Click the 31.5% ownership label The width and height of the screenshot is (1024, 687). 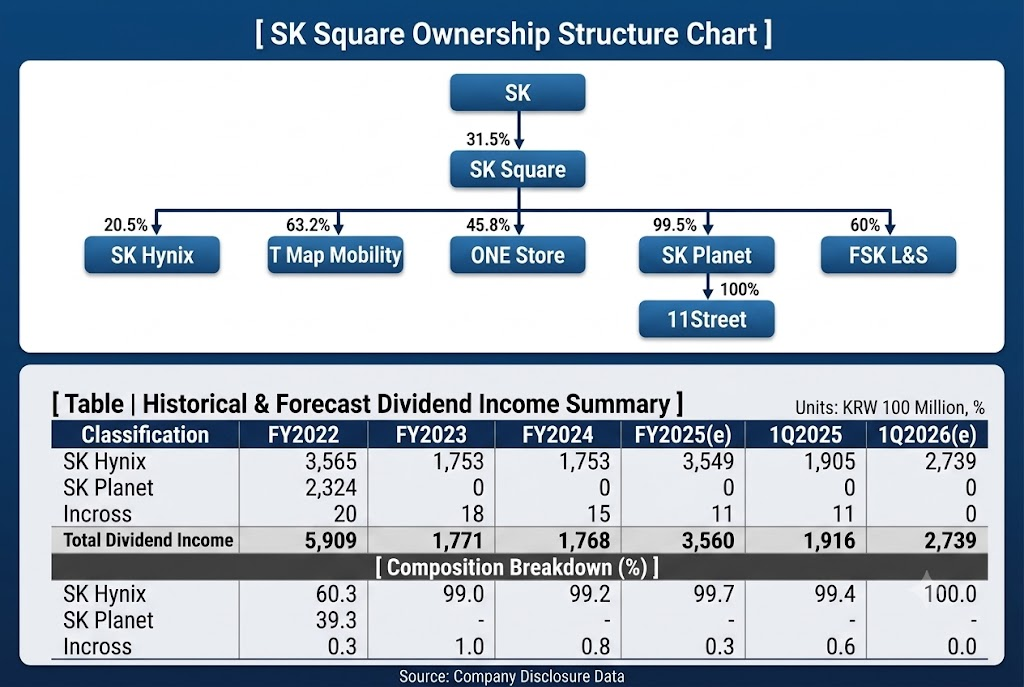[488, 139]
